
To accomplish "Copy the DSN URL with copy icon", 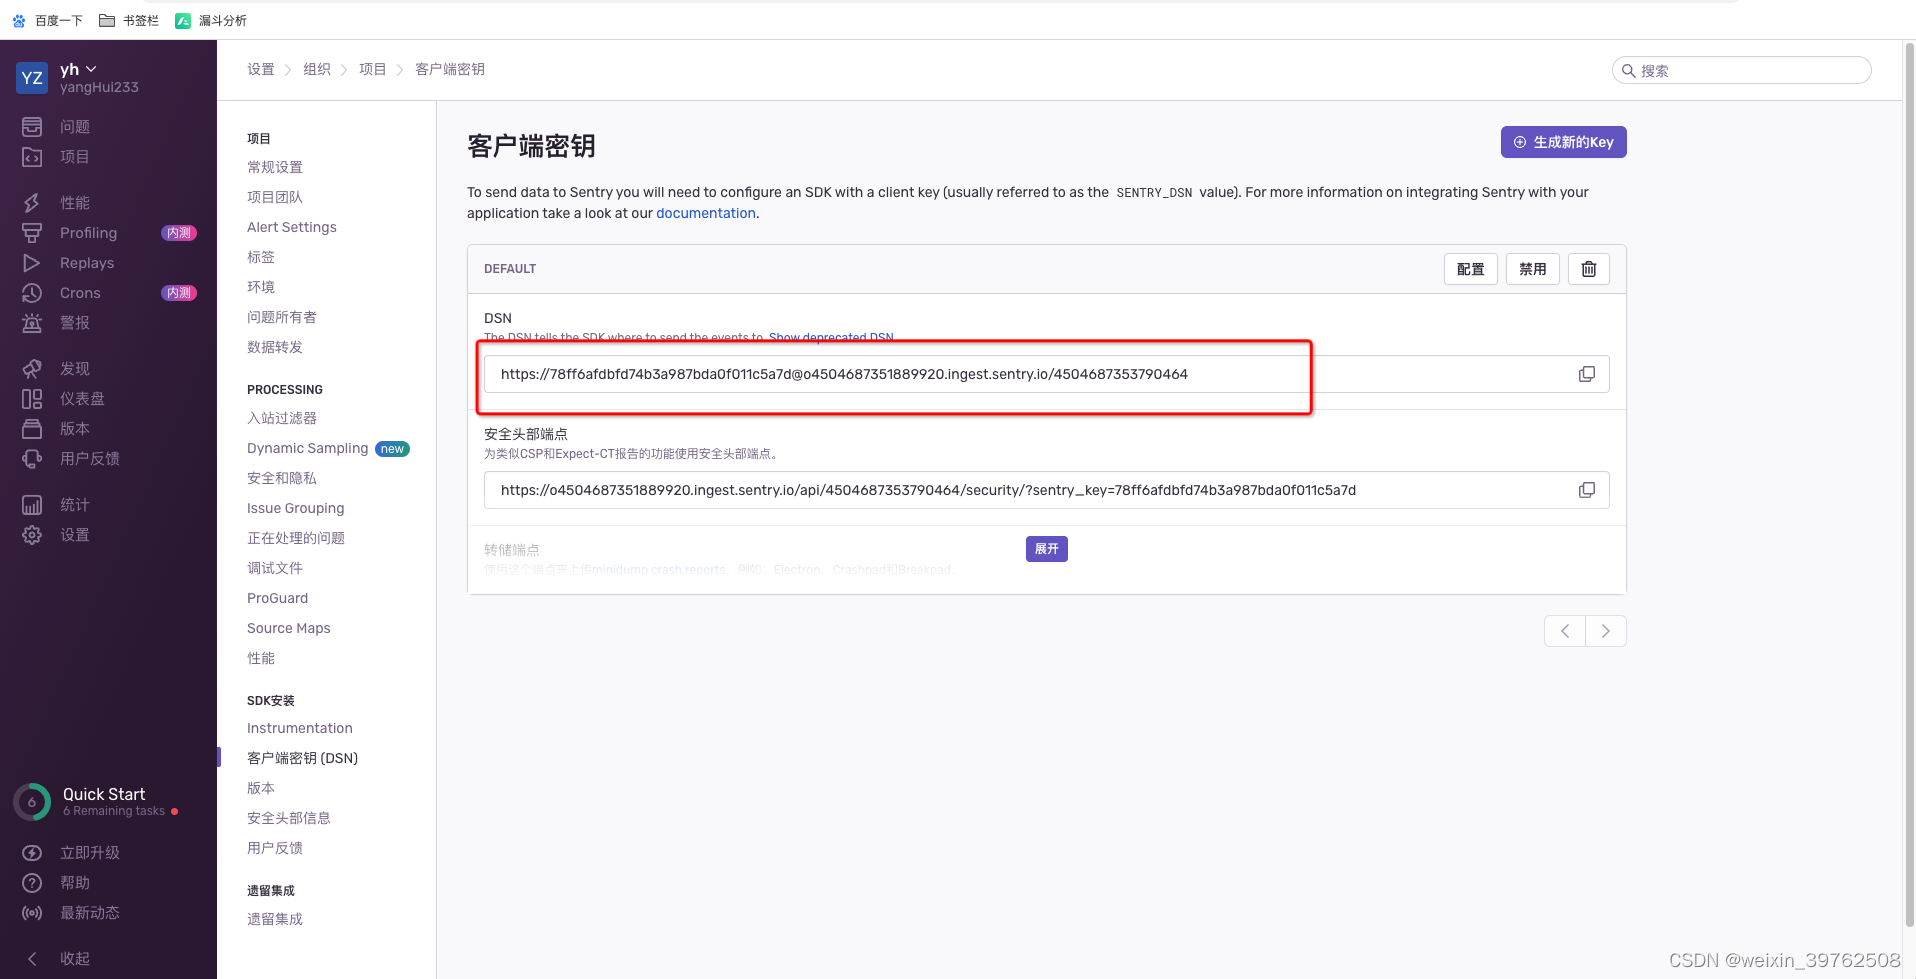I will (x=1587, y=374).
